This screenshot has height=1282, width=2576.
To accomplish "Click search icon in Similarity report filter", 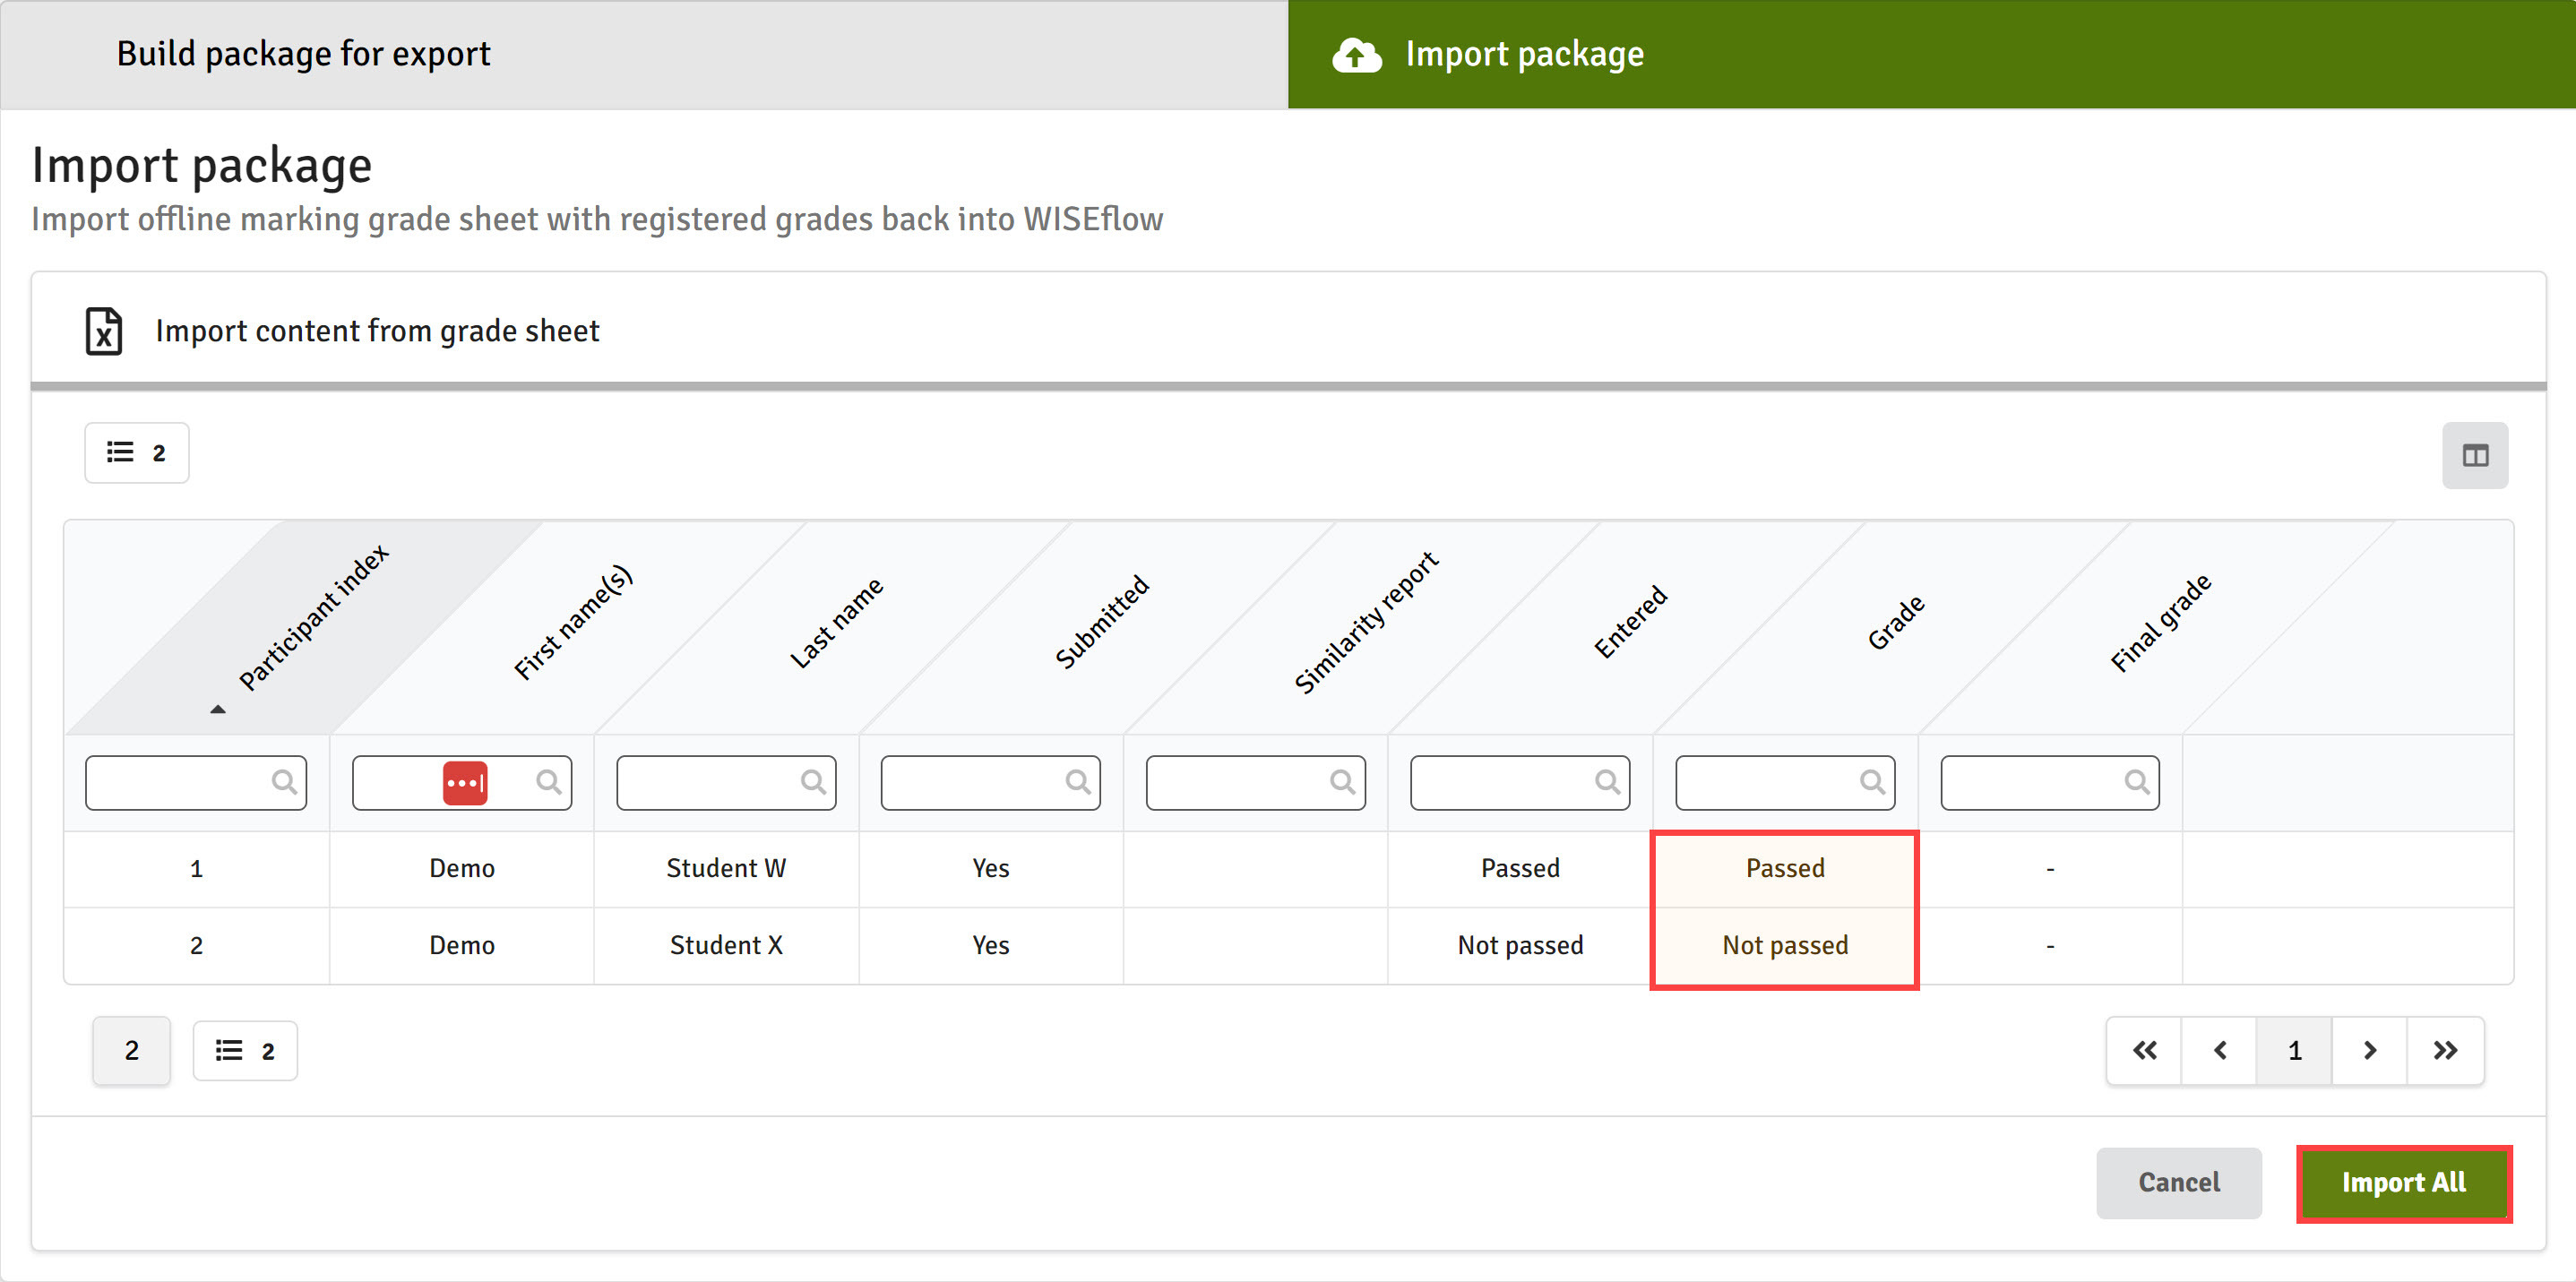I will (x=1343, y=782).
